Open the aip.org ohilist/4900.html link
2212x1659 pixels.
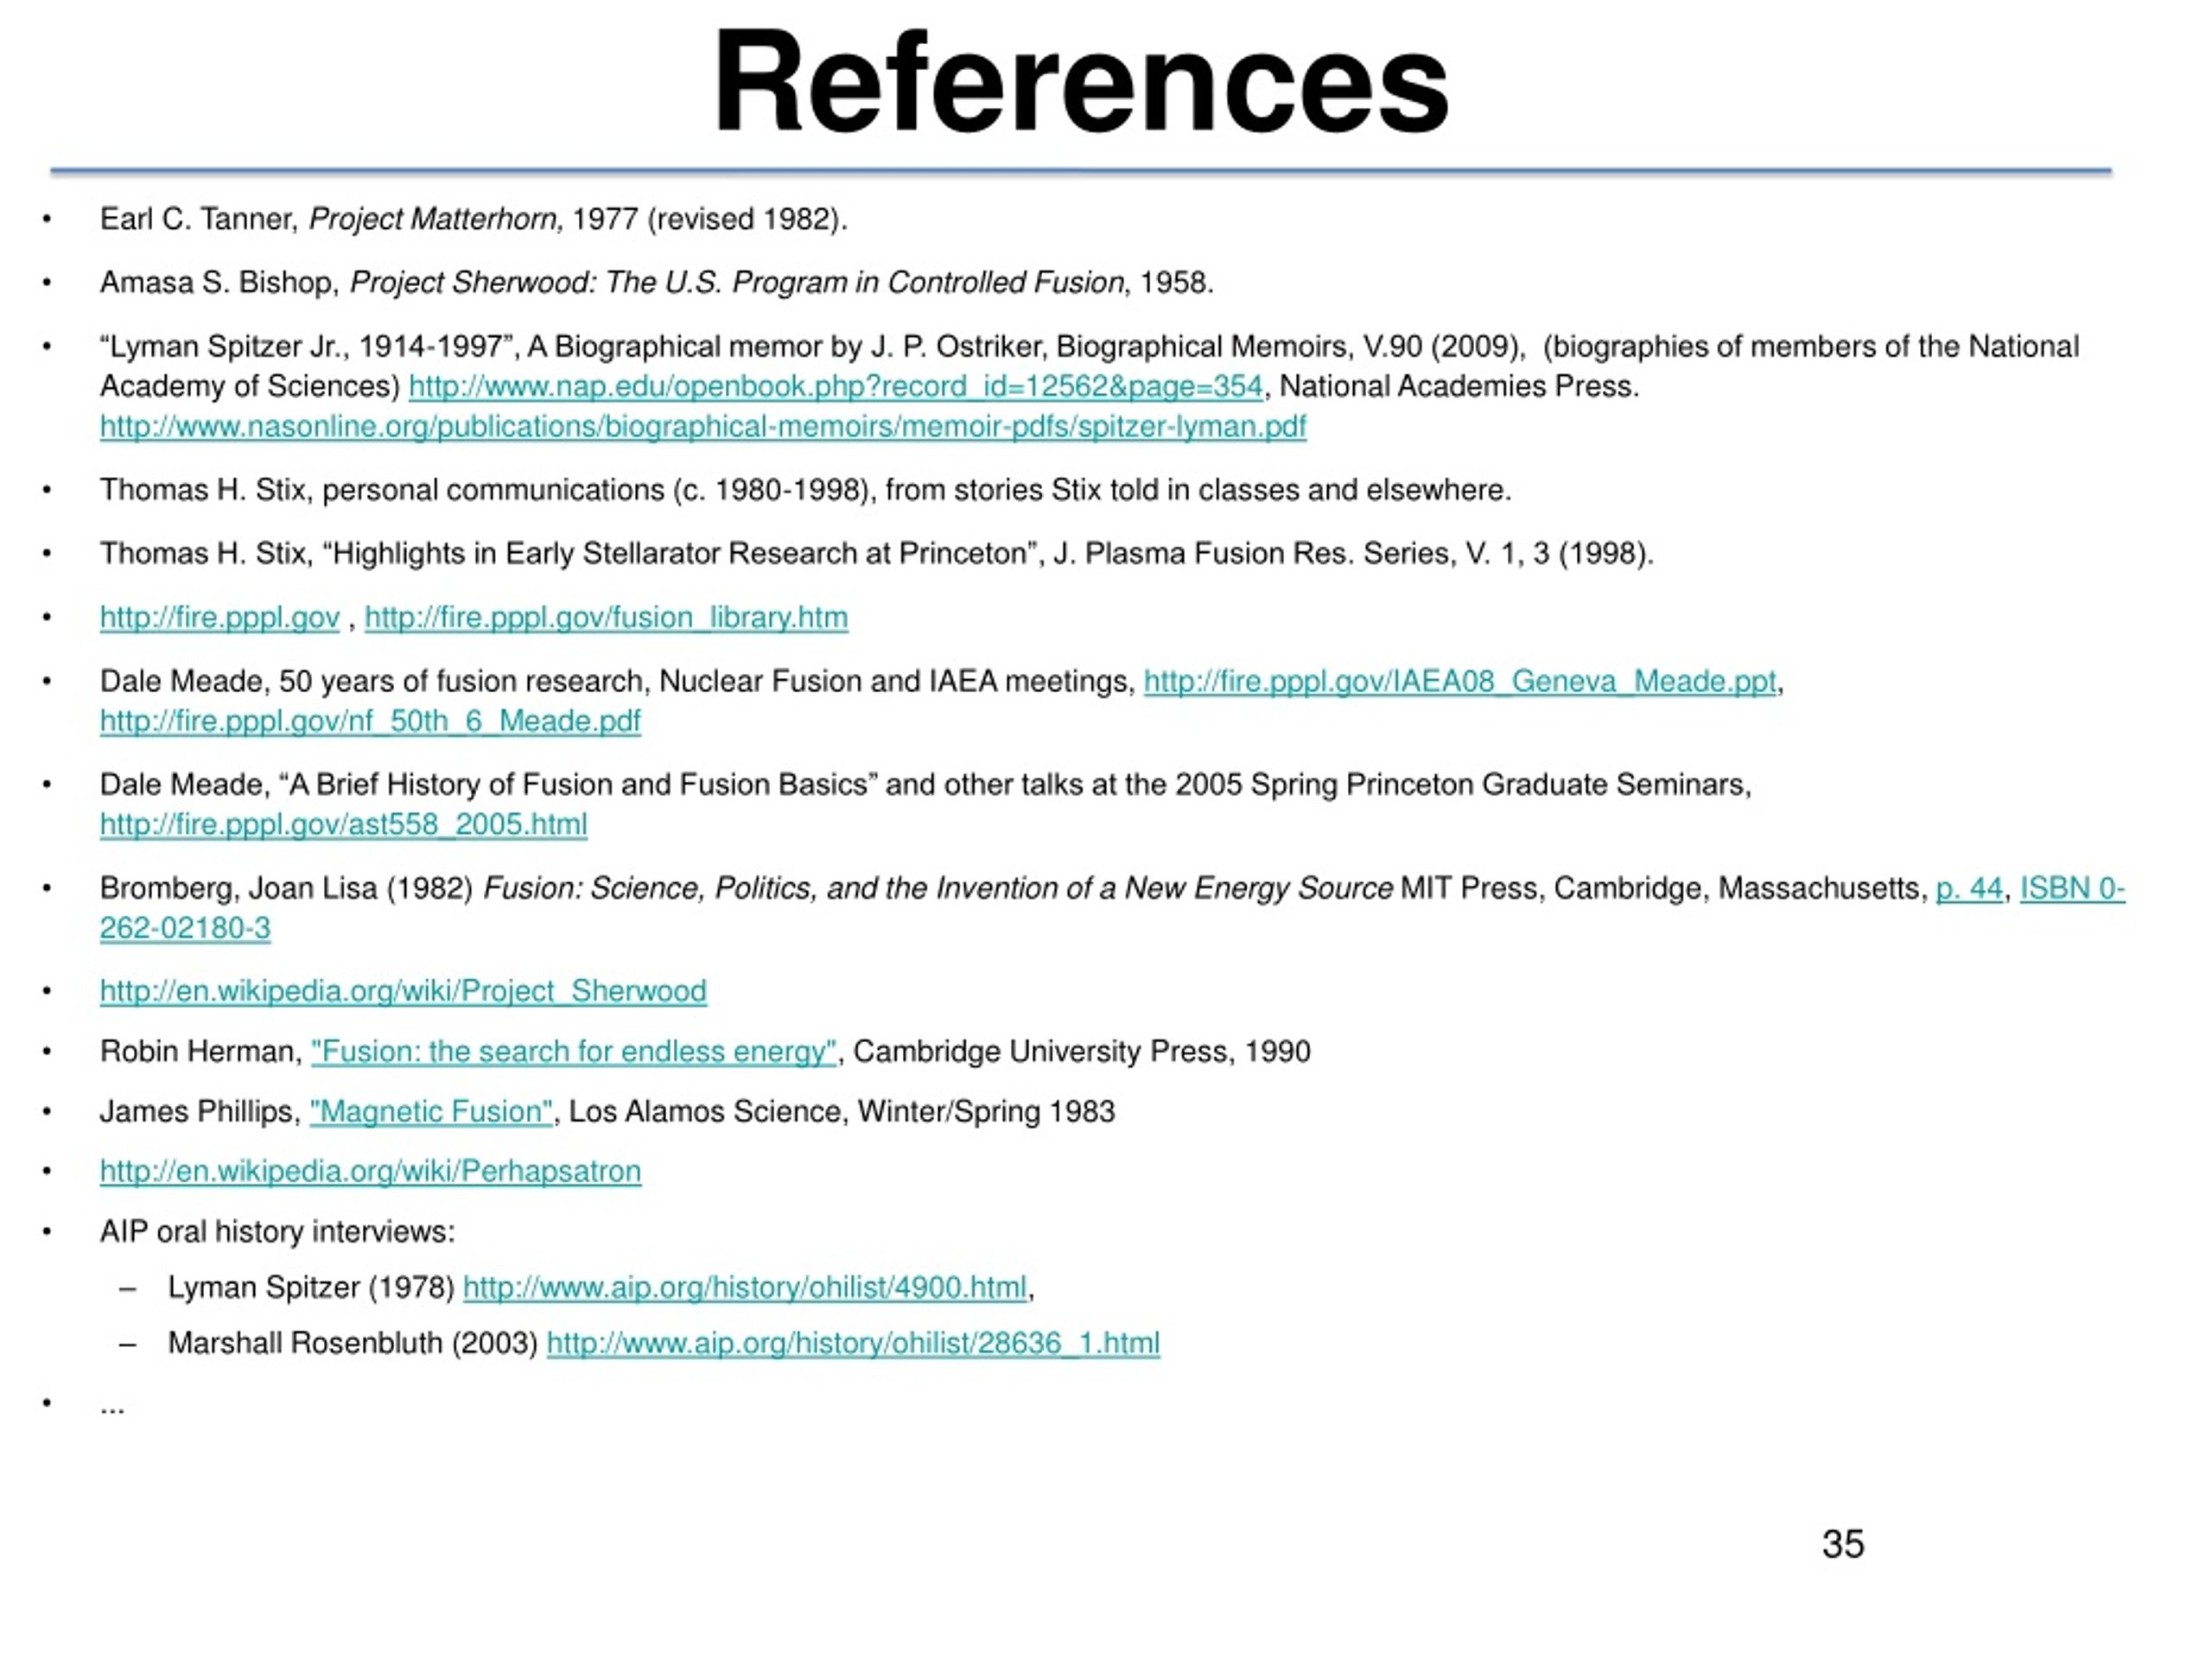[x=745, y=1287]
